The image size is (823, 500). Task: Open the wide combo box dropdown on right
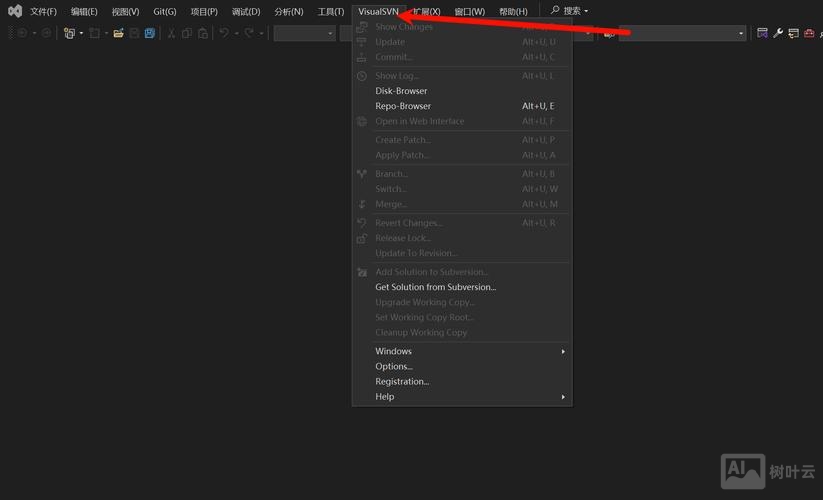click(740, 33)
